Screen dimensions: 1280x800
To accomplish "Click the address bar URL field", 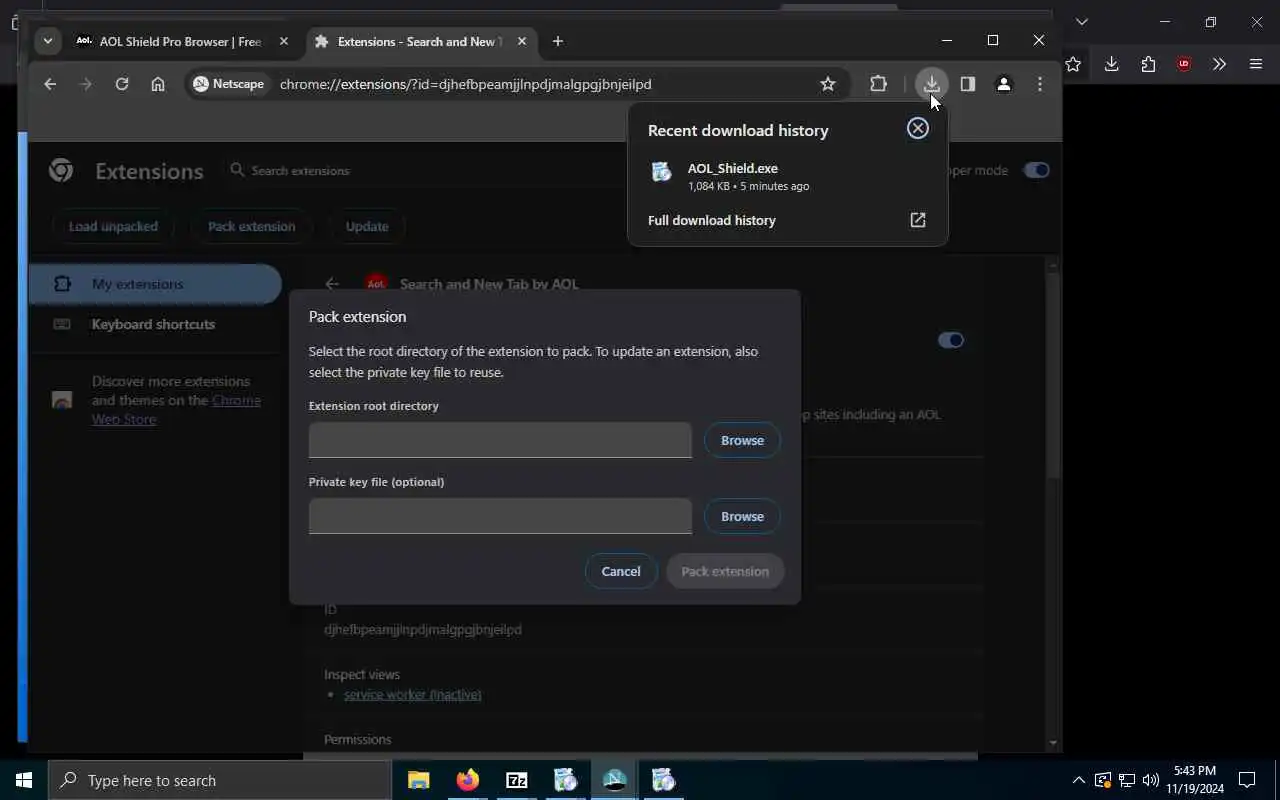I will (465, 84).
